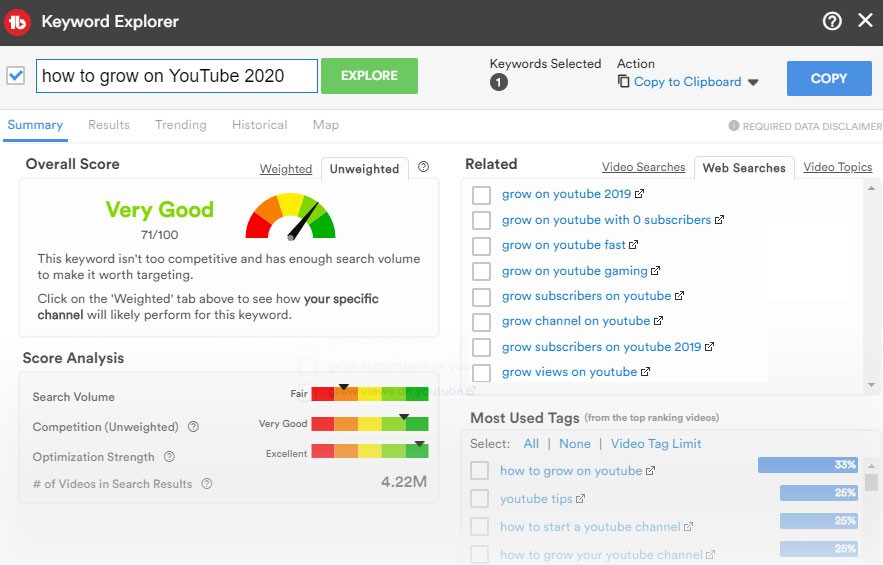Open the grow channel on youtube link

coord(576,321)
